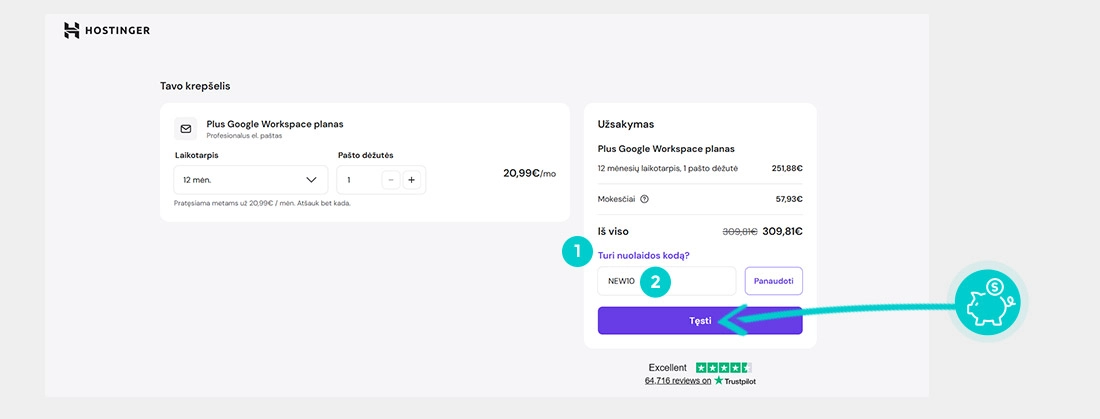Viewport: 1100px width, 419px height.
Task: Decrease mailbox count with minus button
Action: click(391, 180)
